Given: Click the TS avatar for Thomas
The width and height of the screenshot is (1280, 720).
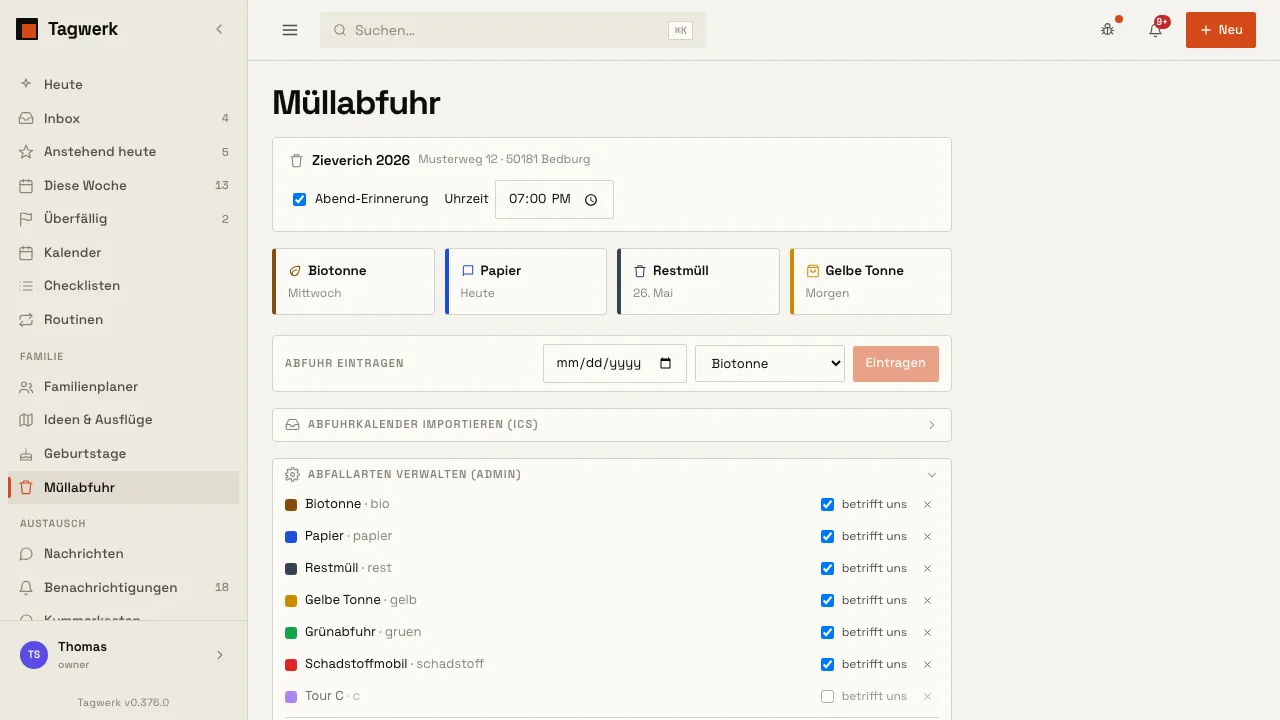Looking at the screenshot, I should [34, 655].
